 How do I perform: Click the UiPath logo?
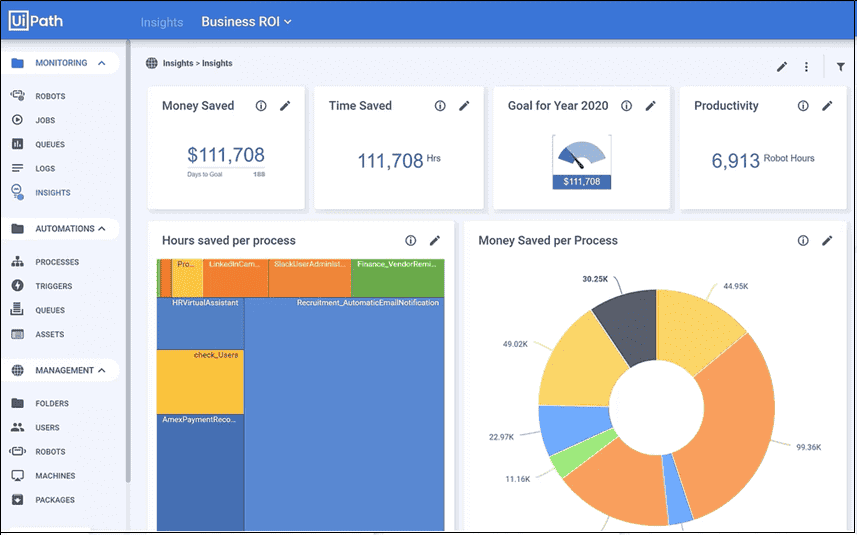[36, 21]
